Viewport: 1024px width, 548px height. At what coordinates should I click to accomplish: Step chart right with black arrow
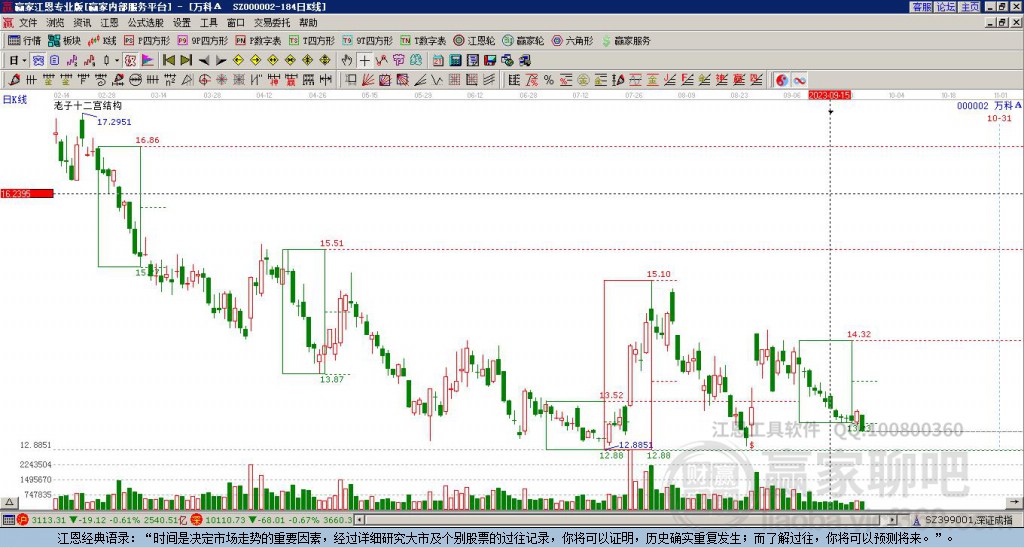point(221,61)
